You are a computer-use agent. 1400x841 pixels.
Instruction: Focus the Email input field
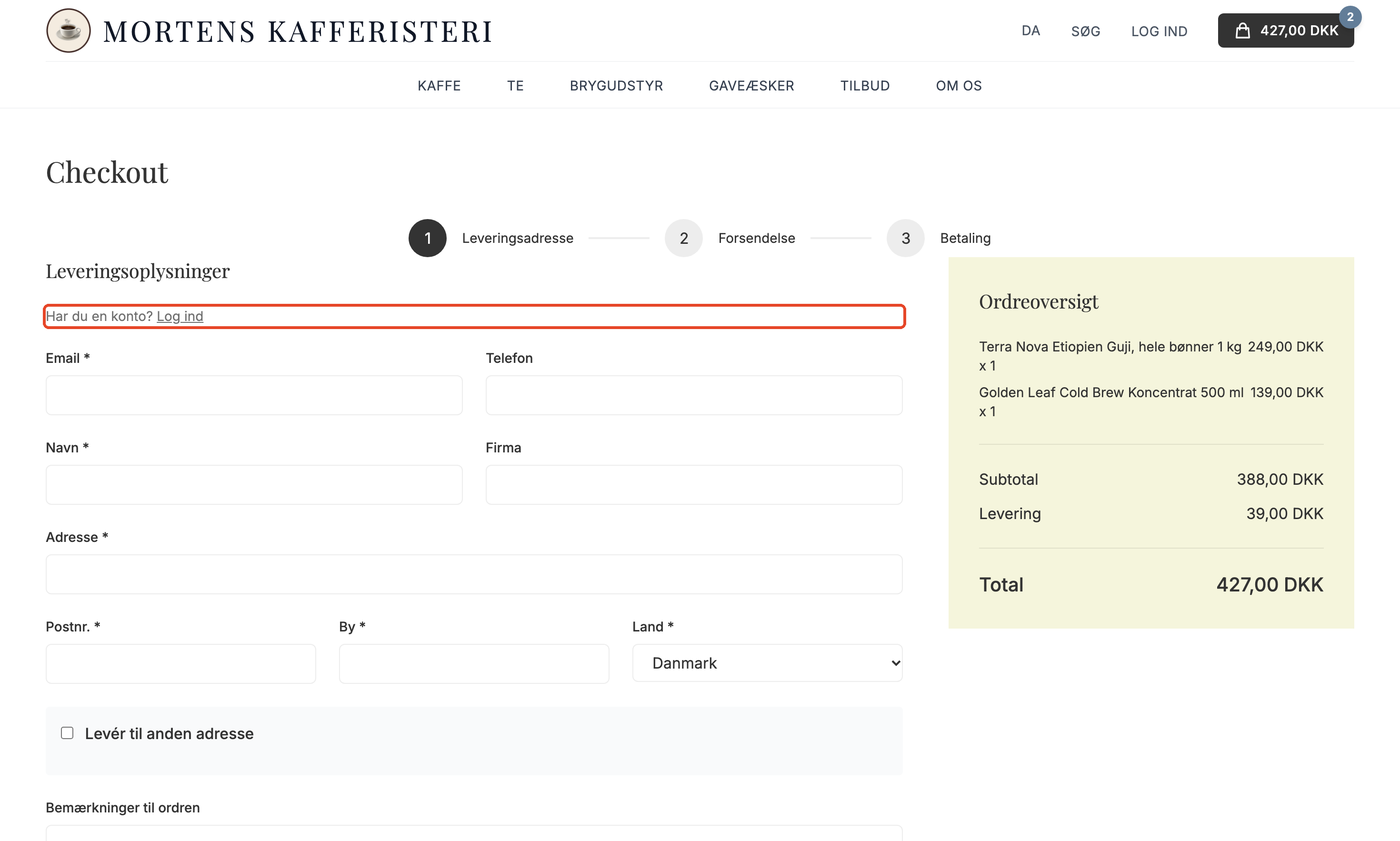(x=254, y=395)
